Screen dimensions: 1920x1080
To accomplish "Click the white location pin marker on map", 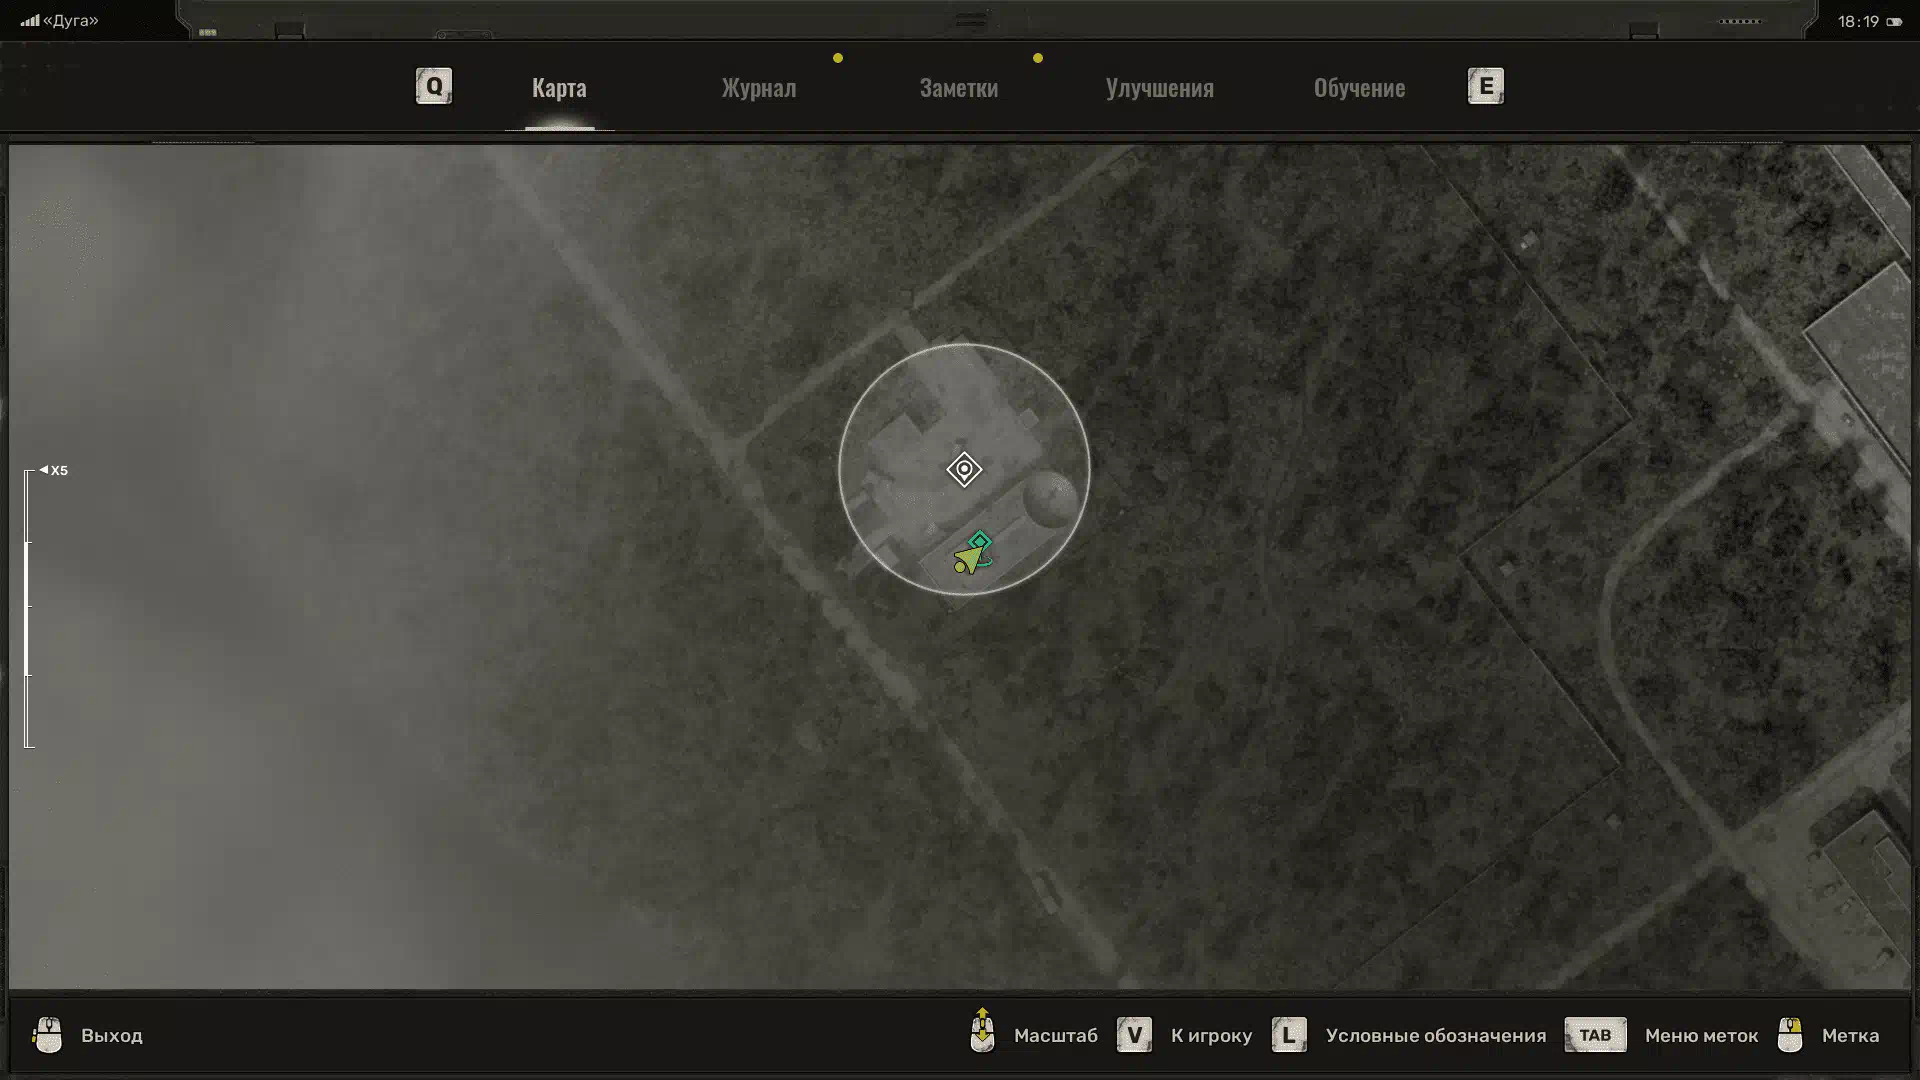I will [964, 469].
